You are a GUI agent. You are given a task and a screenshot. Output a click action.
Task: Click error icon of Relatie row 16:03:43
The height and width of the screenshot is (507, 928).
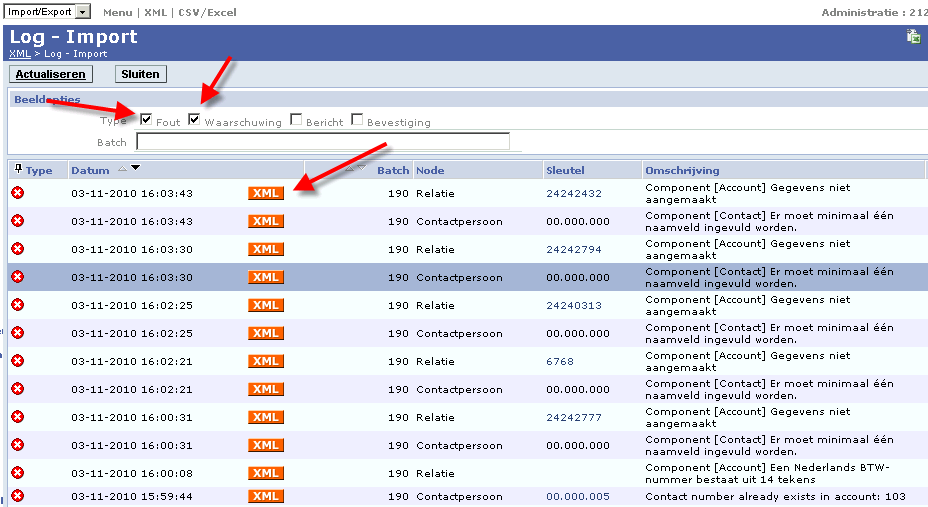click(18, 192)
